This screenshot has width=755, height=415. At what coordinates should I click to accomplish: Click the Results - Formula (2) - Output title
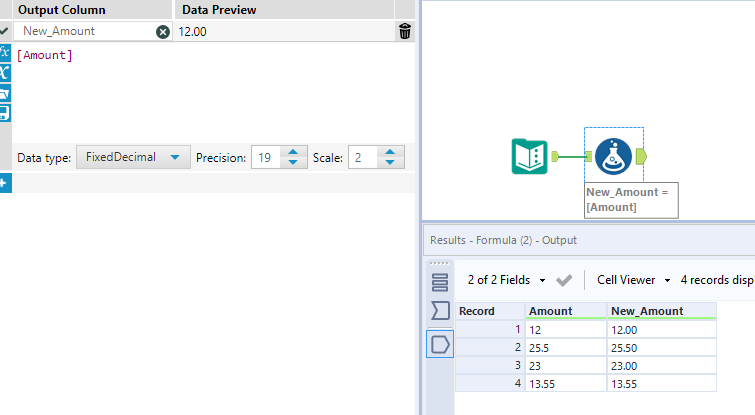(503, 240)
